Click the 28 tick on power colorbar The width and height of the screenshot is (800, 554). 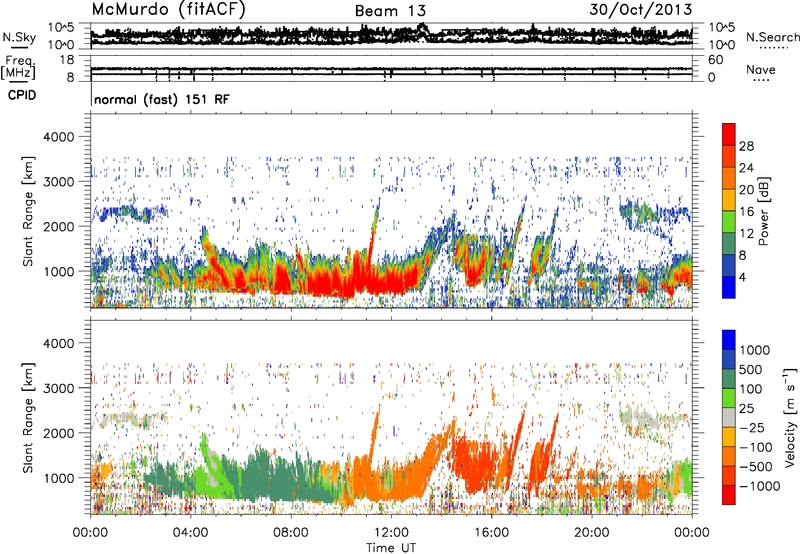(746, 146)
